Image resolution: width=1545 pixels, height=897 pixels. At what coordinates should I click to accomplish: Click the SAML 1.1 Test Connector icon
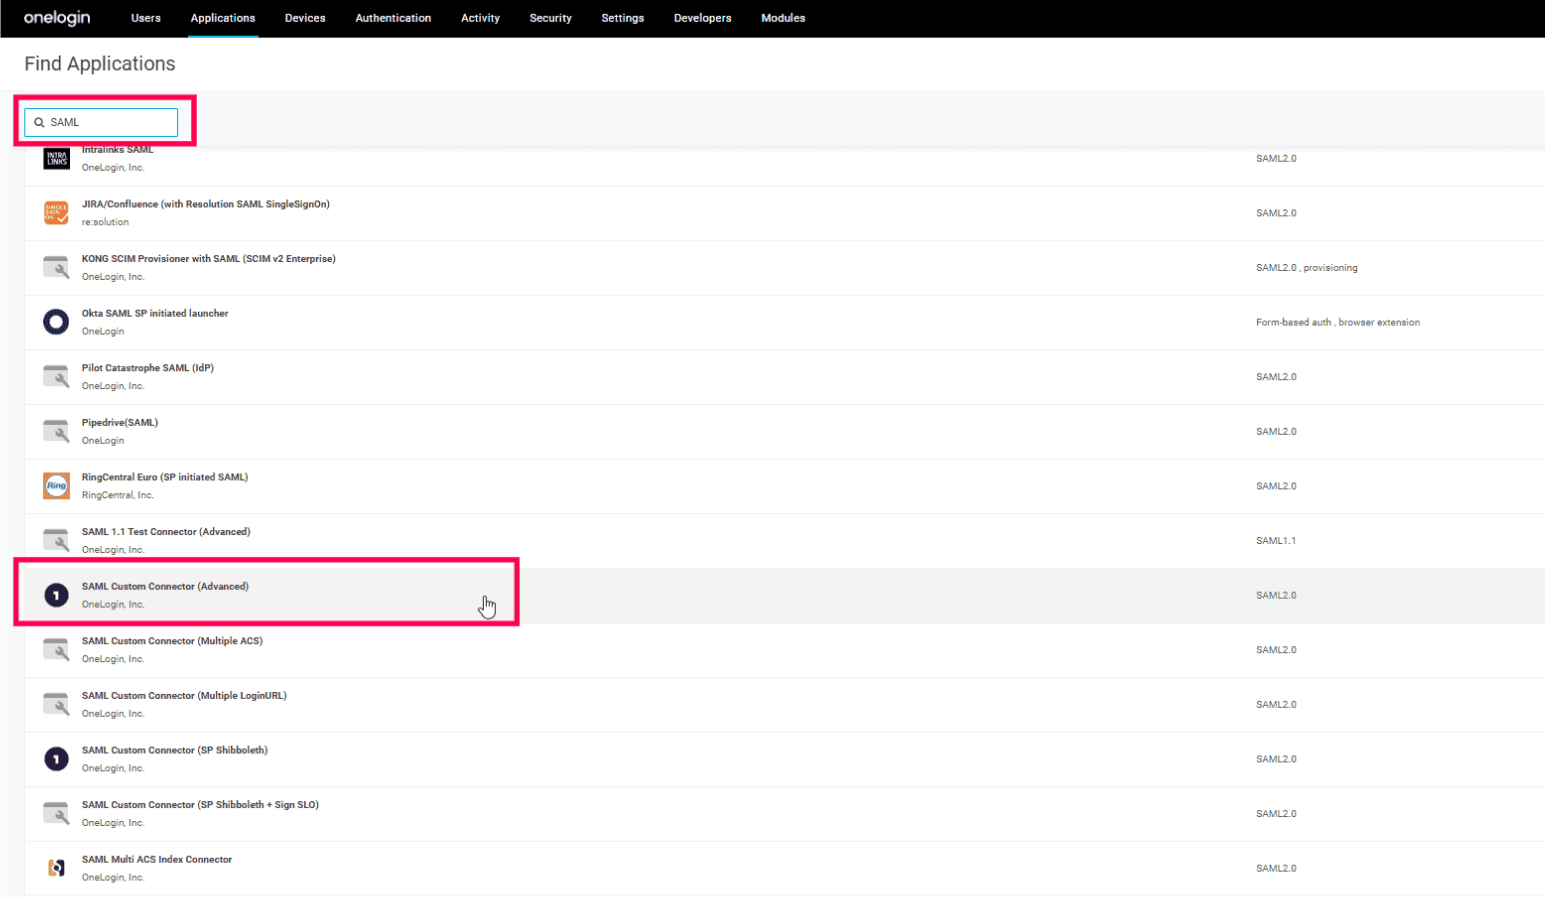56,541
